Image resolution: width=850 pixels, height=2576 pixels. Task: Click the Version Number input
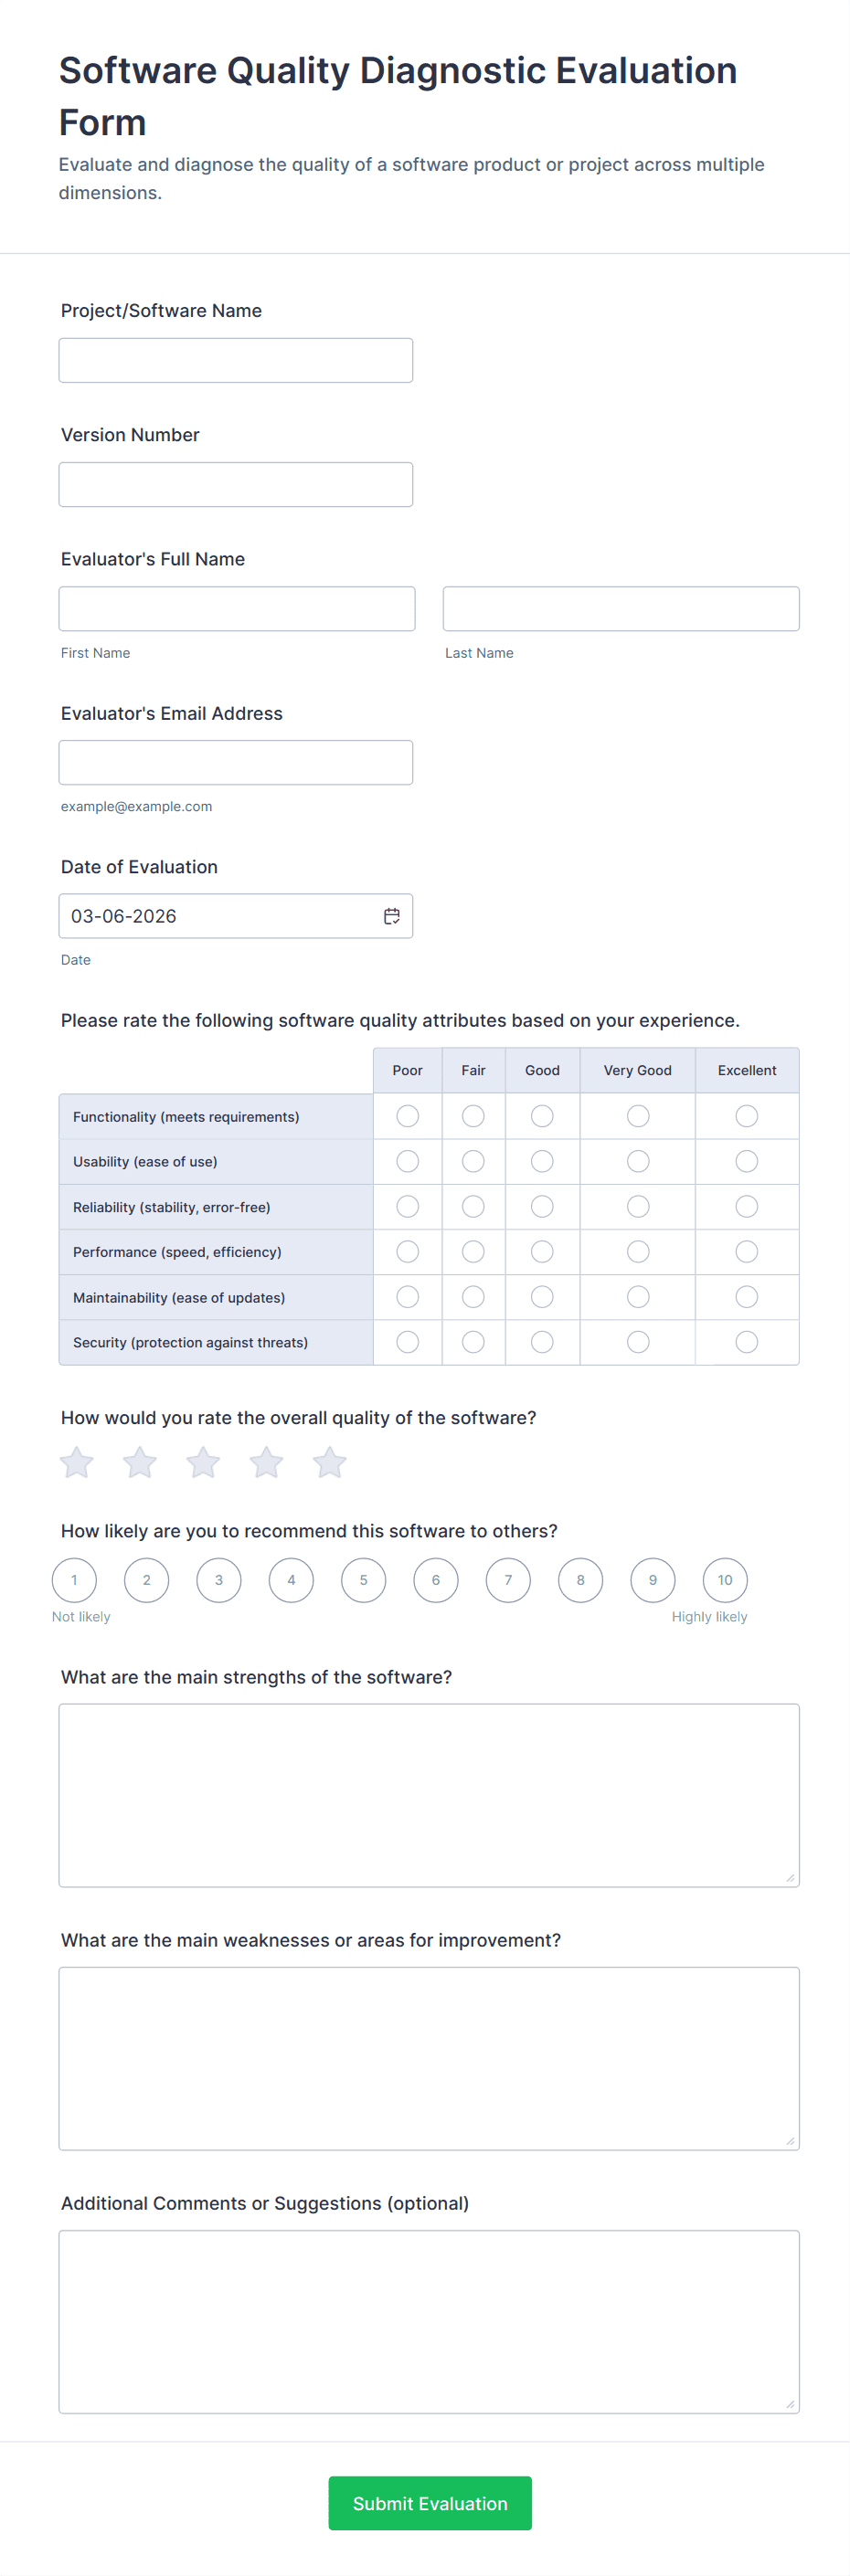pos(236,484)
